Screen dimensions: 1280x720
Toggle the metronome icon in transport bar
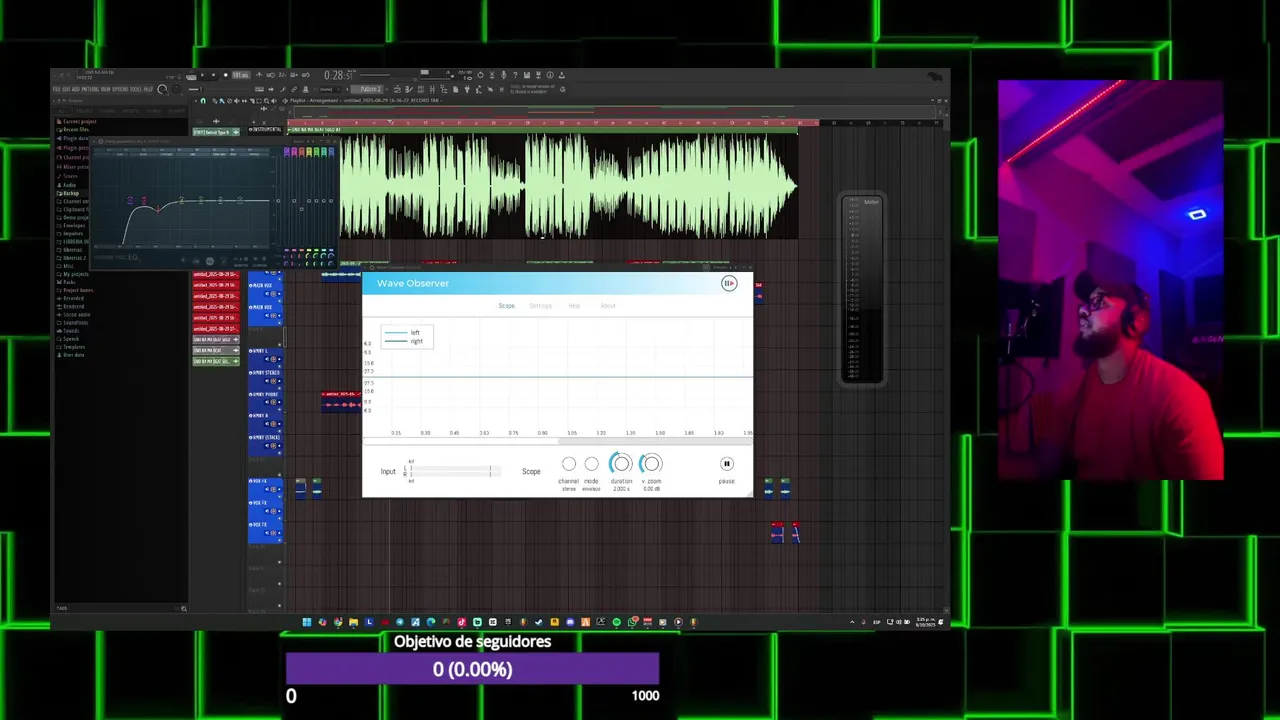(259, 74)
